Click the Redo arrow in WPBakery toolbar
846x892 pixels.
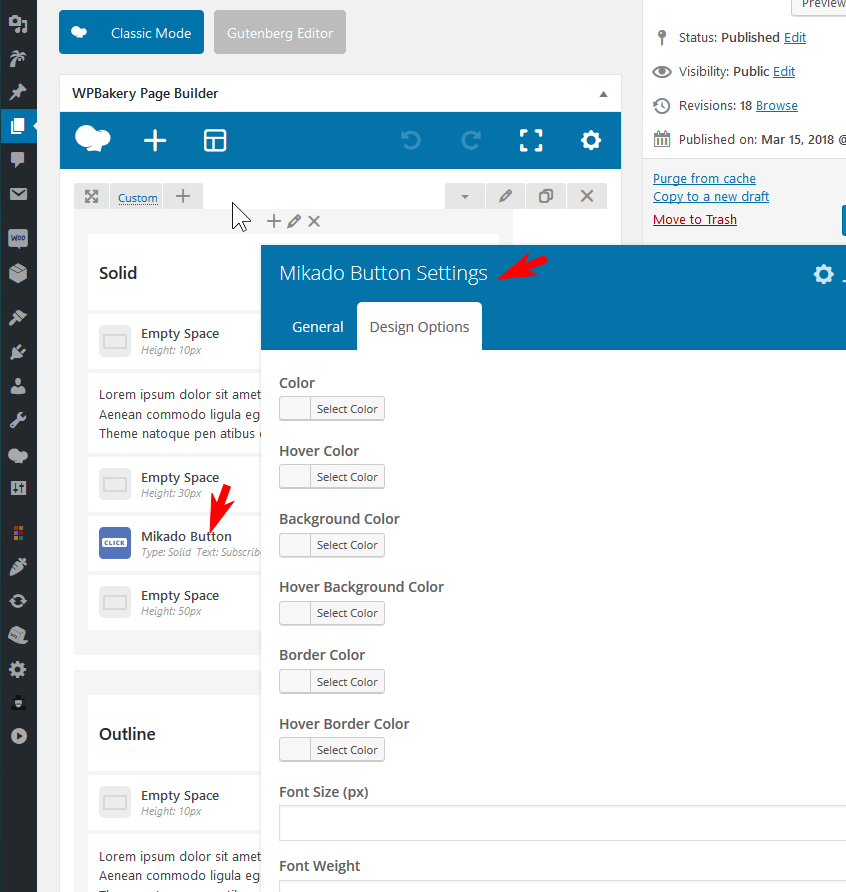471,140
